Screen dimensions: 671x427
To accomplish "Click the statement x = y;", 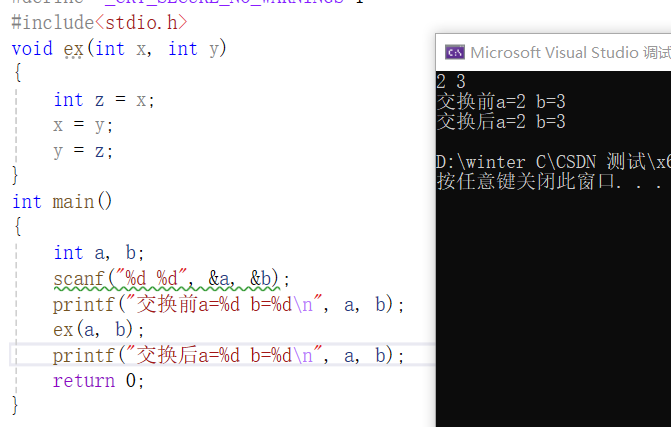I will pos(83,125).
